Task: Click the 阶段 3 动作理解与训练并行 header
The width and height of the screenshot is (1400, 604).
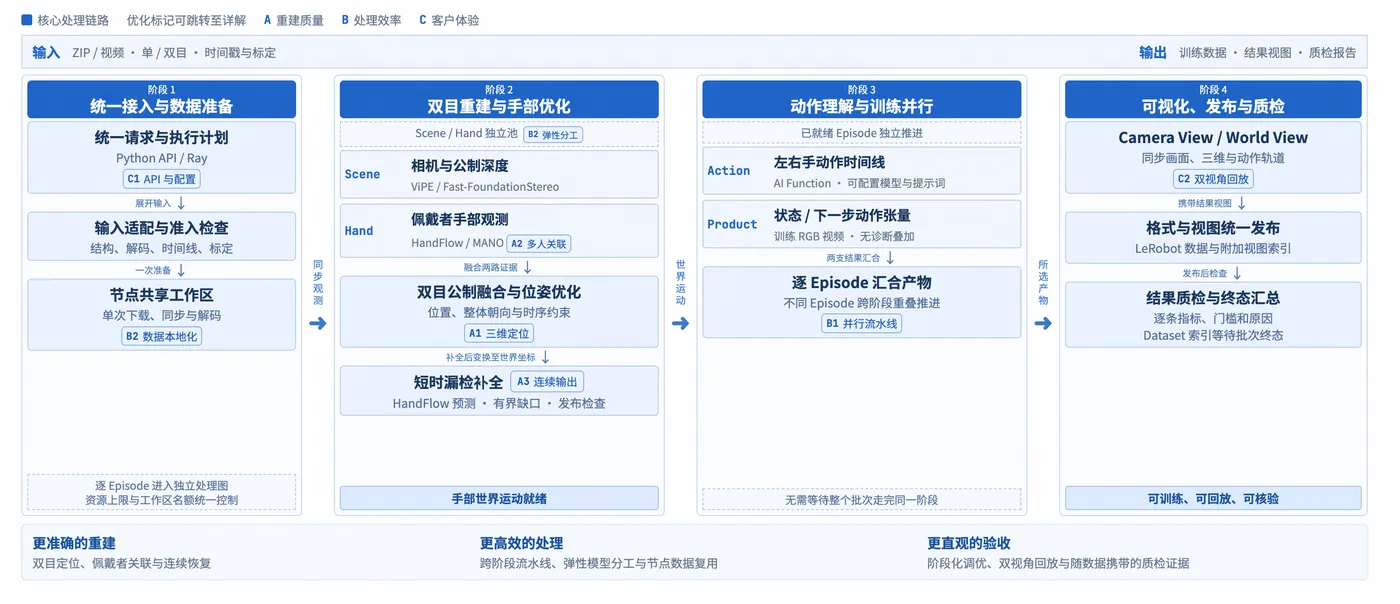Action: point(861,99)
